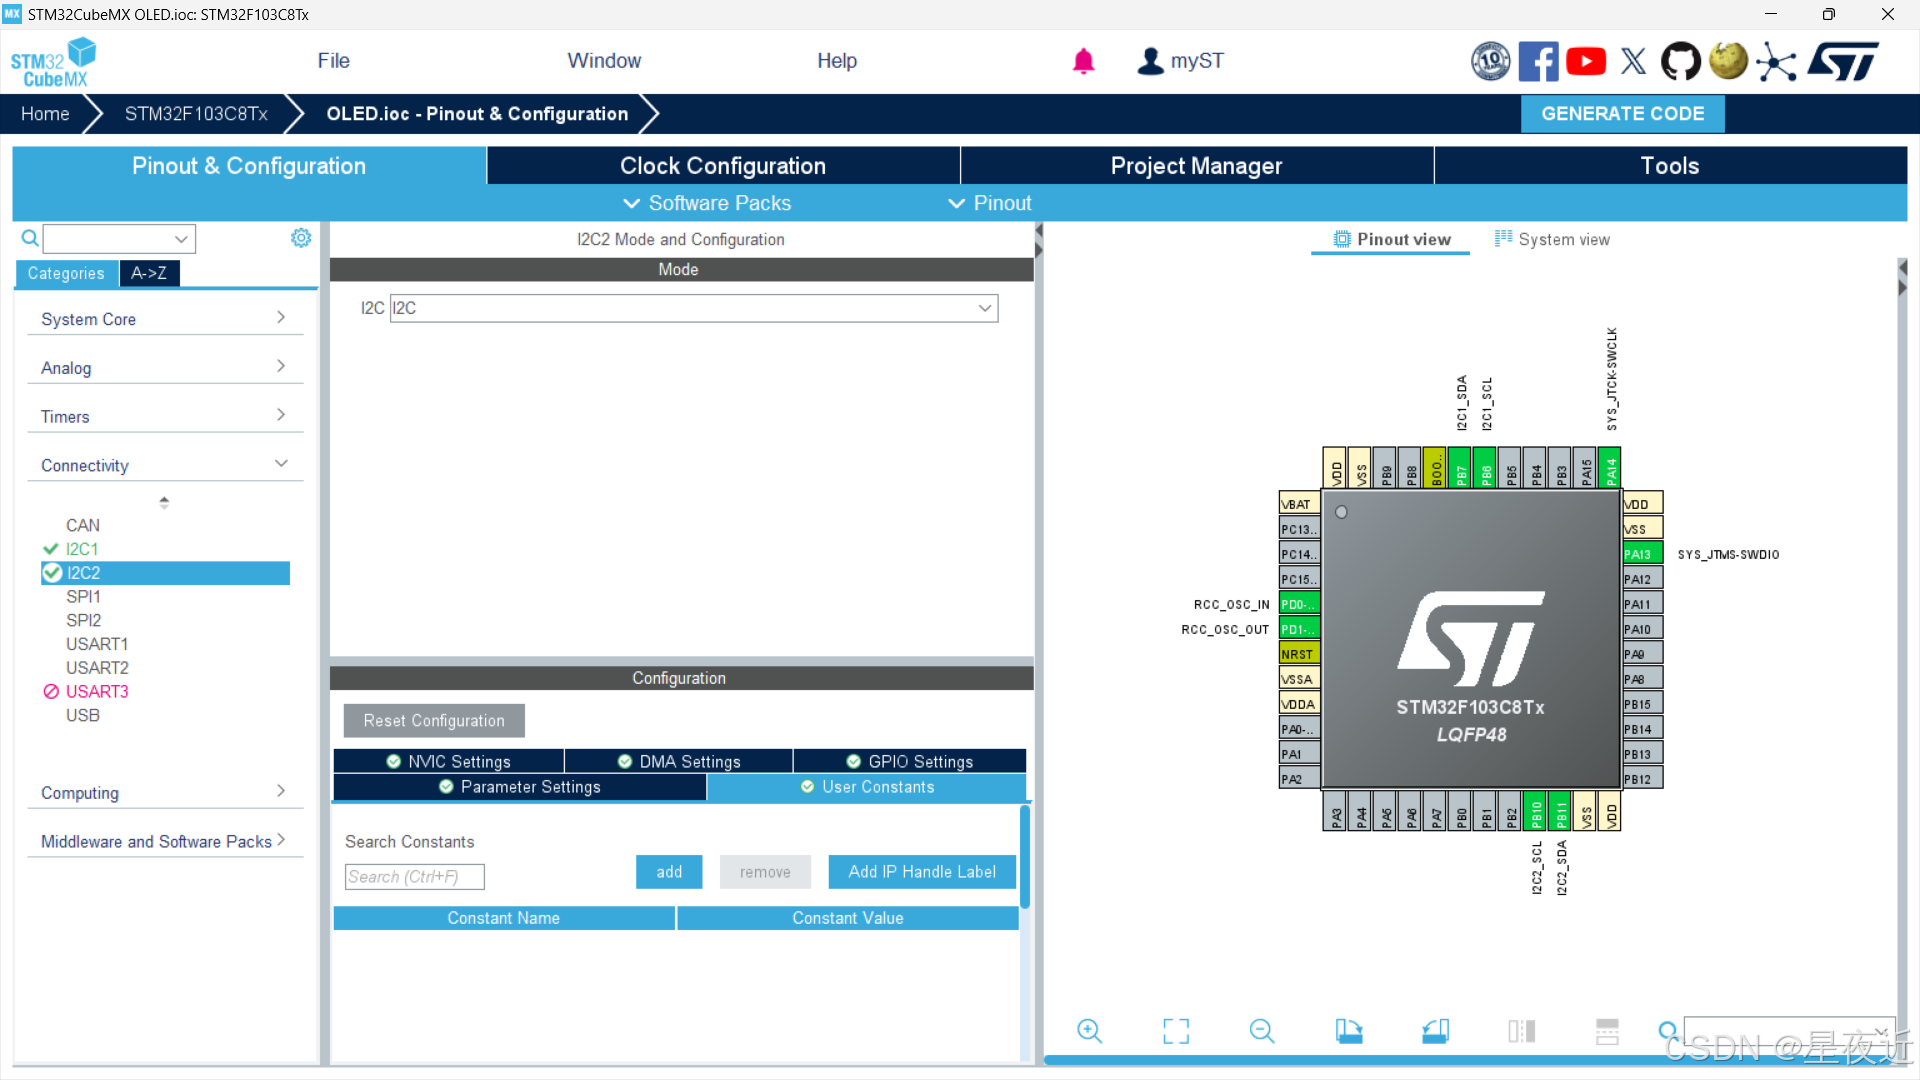Click the zoom in magnifier icon
The height and width of the screenshot is (1080, 1920).
click(x=1089, y=1031)
